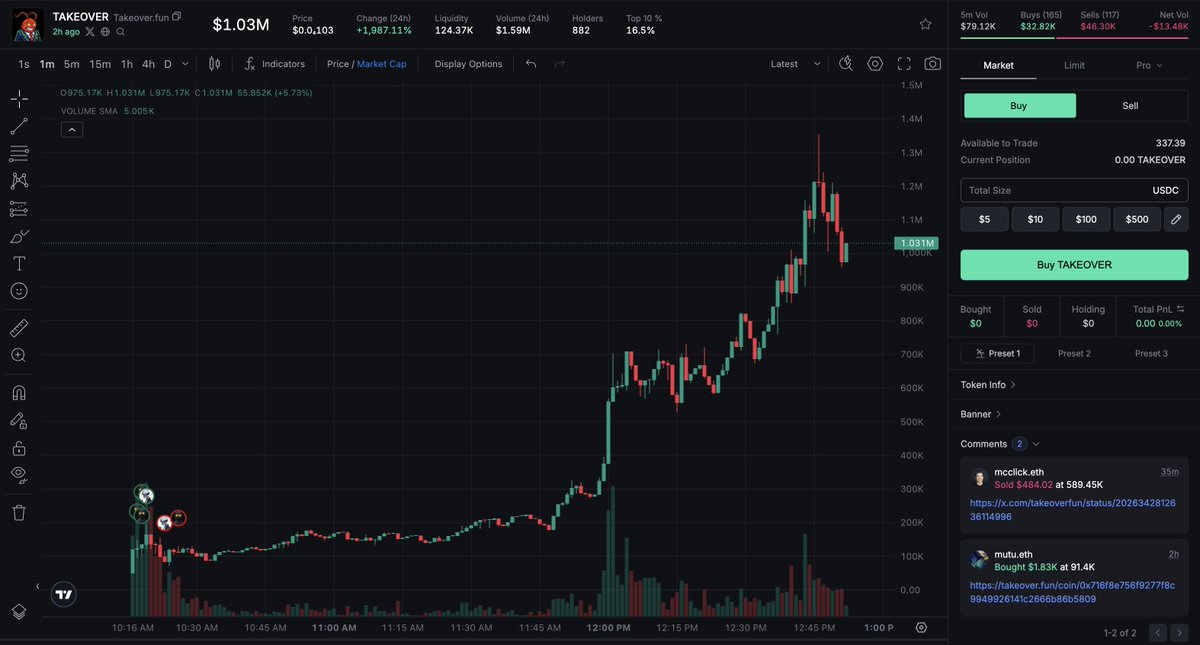Viewport: 1200px width, 645px height.
Task: Toggle stay in drawing mode
Action: pyautogui.click(x=19, y=421)
